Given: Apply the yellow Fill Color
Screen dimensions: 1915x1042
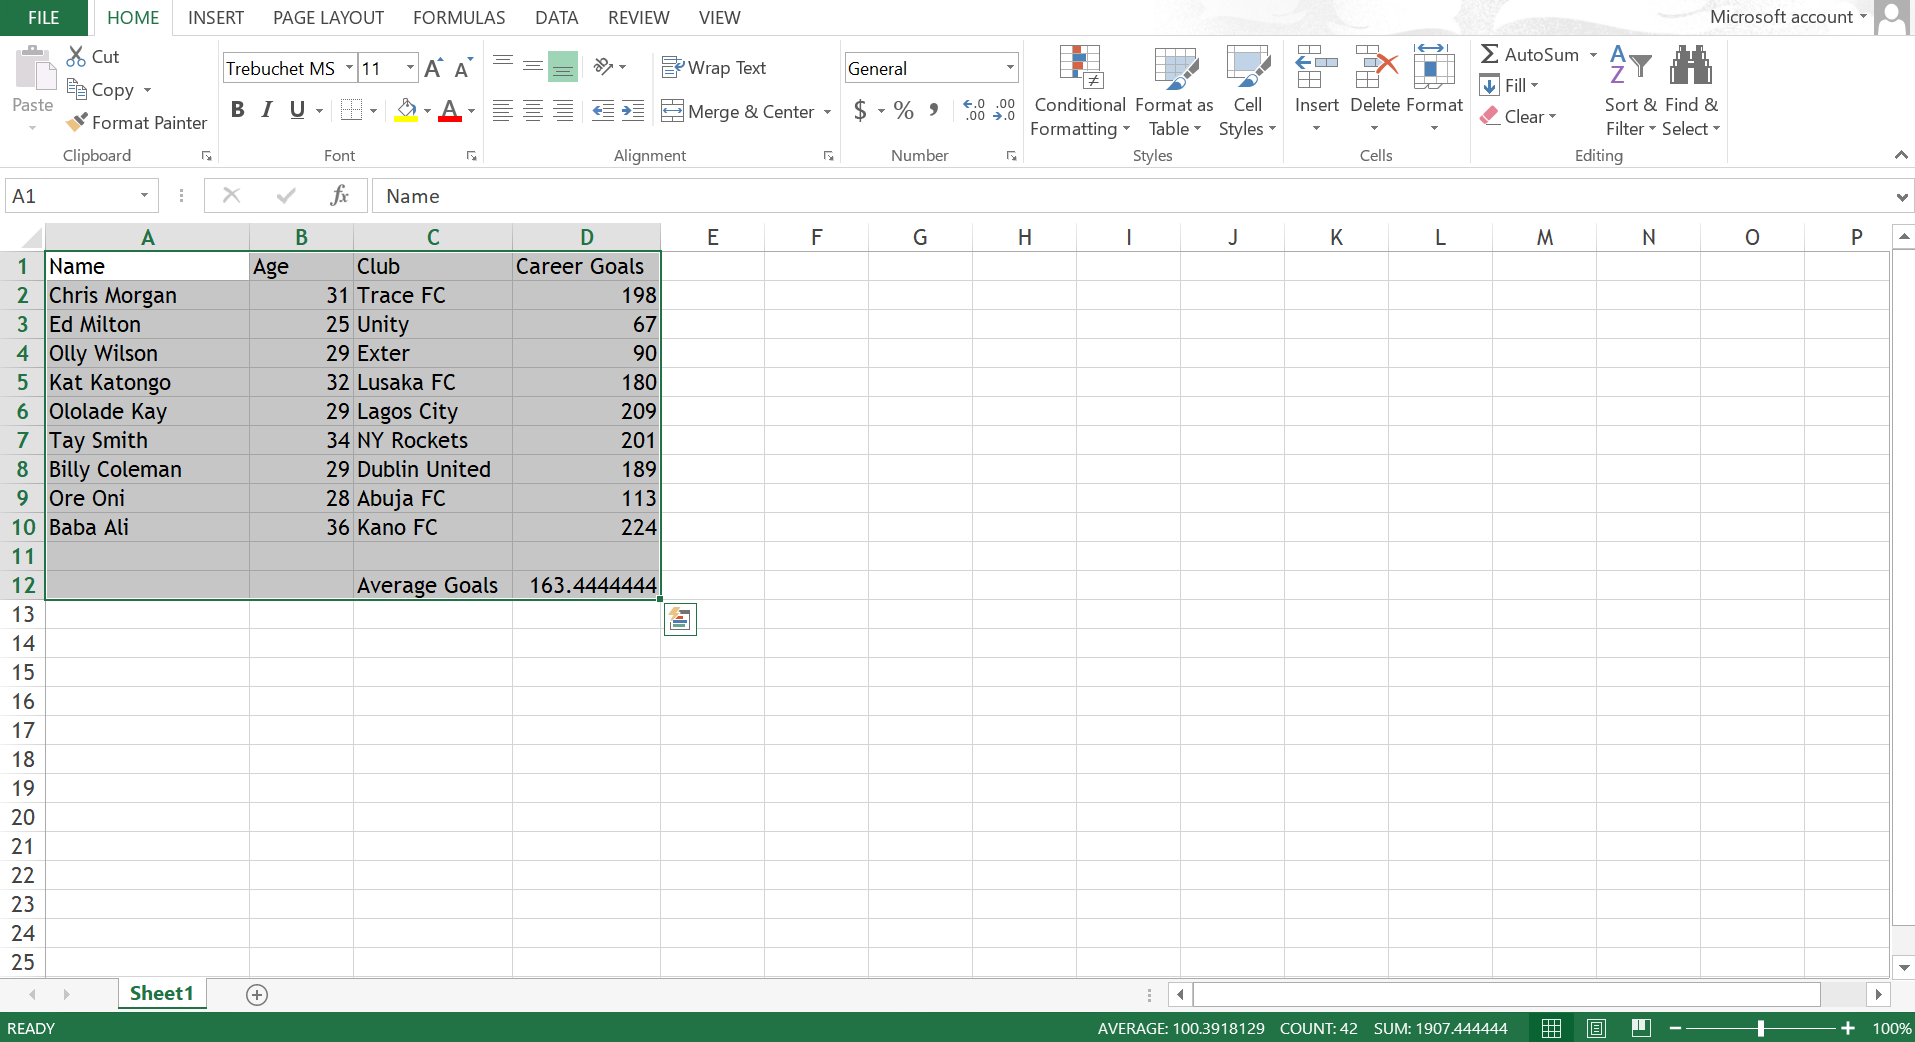Looking at the screenshot, I should point(406,111).
